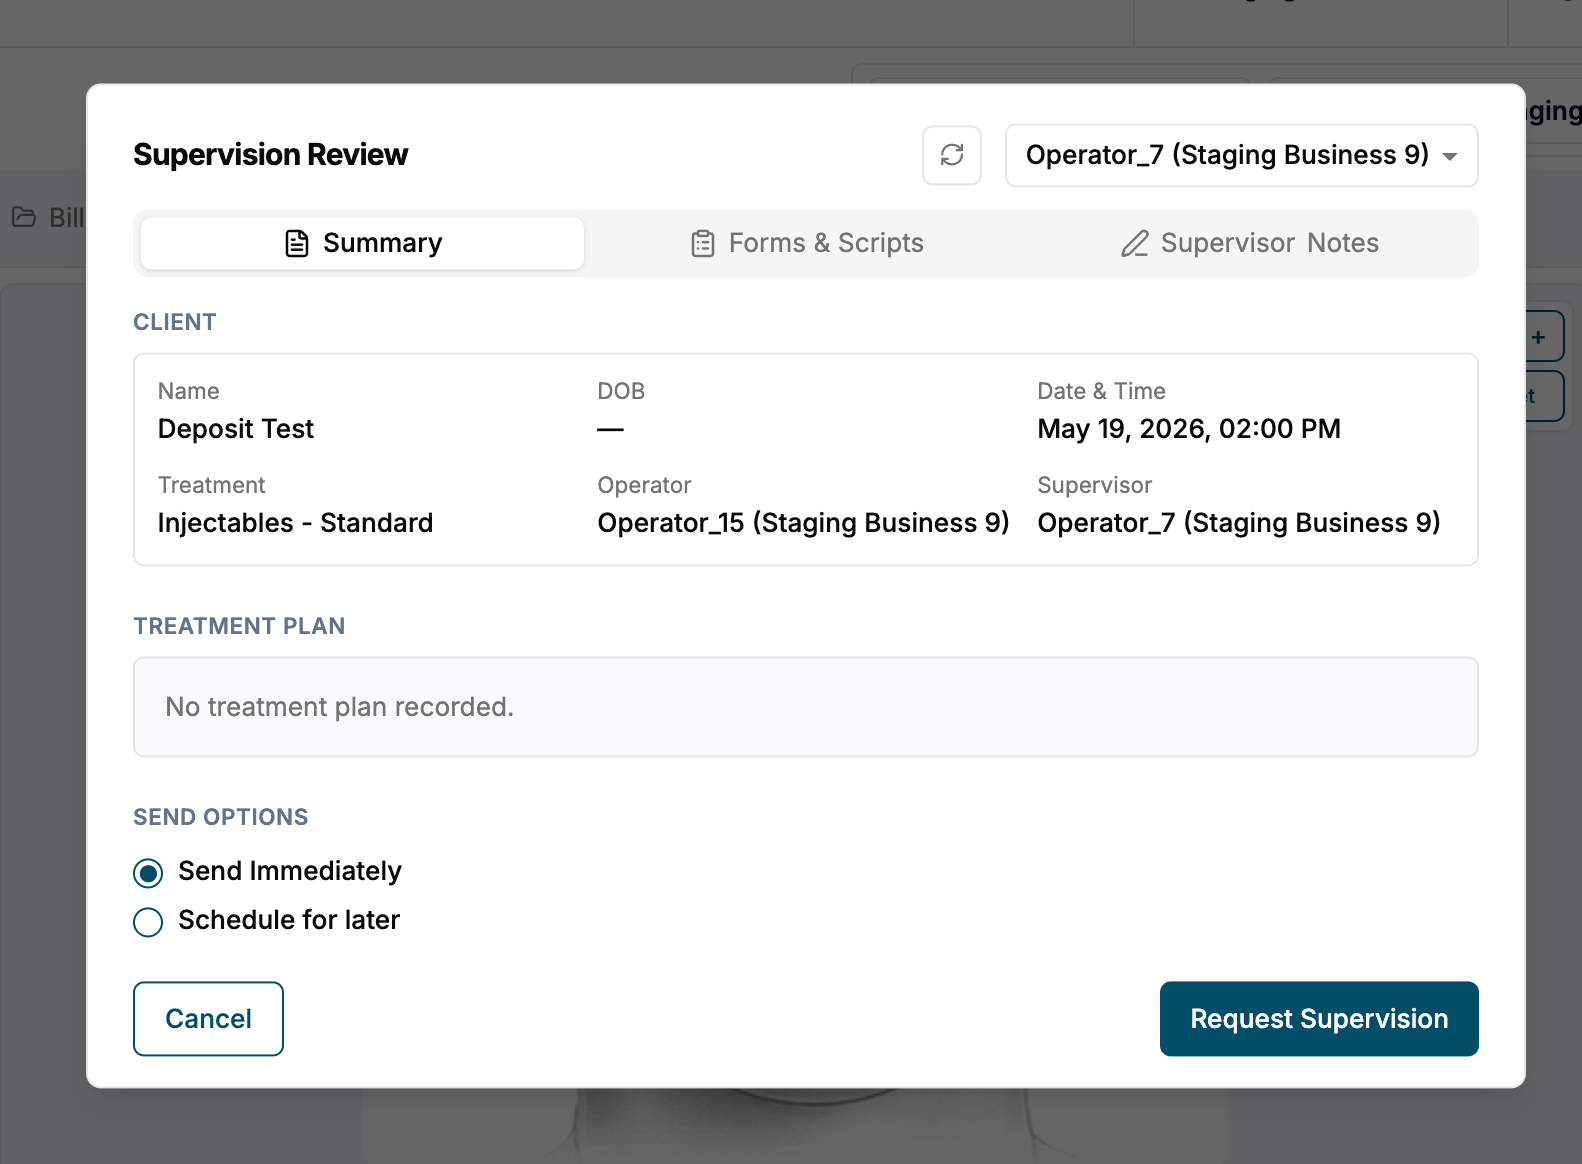Open the Operator_7 supervisor dropdown
Image resolution: width=1582 pixels, height=1164 pixels.
(1241, 155)
